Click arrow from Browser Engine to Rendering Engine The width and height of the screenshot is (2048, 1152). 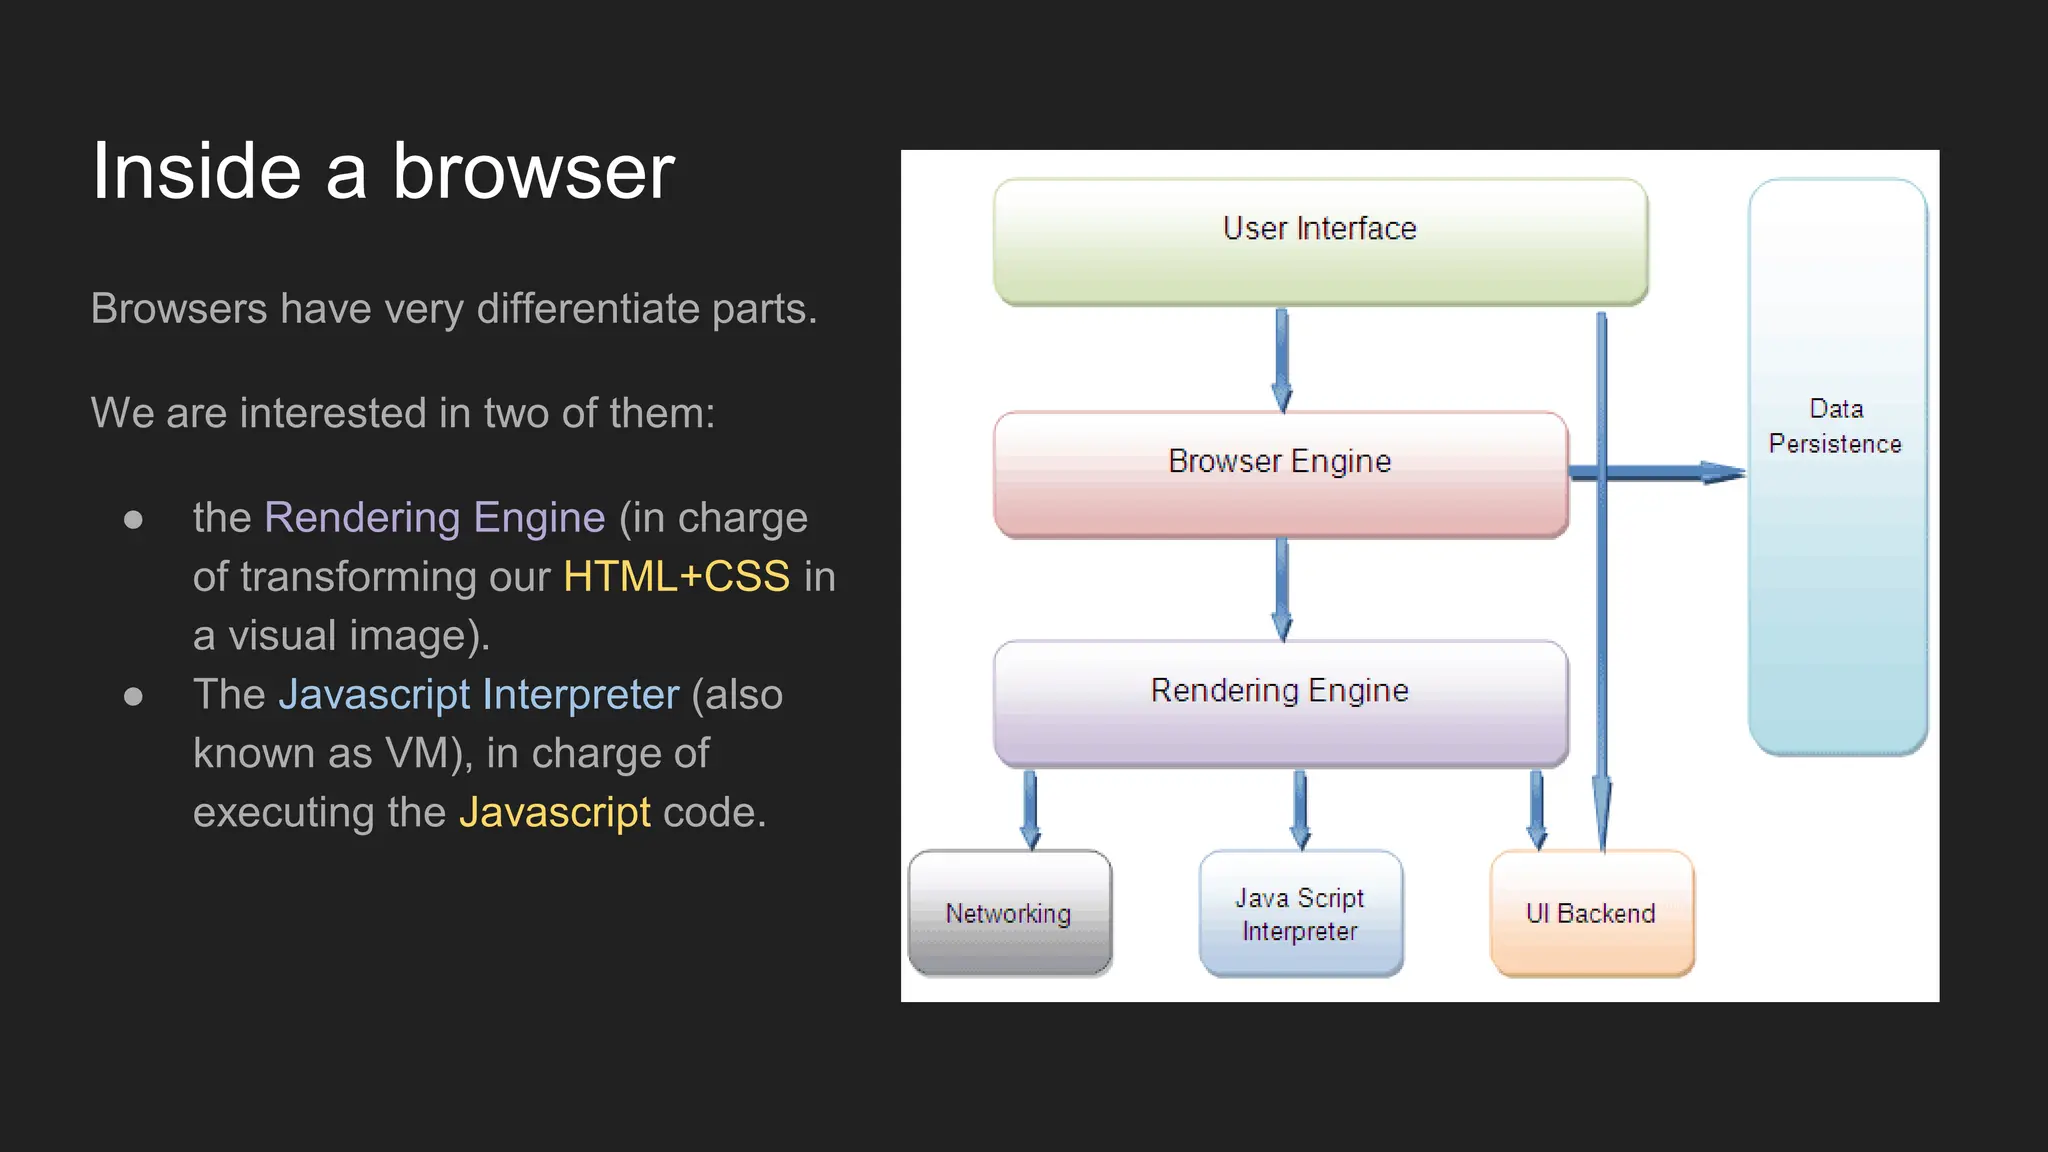1281,589
